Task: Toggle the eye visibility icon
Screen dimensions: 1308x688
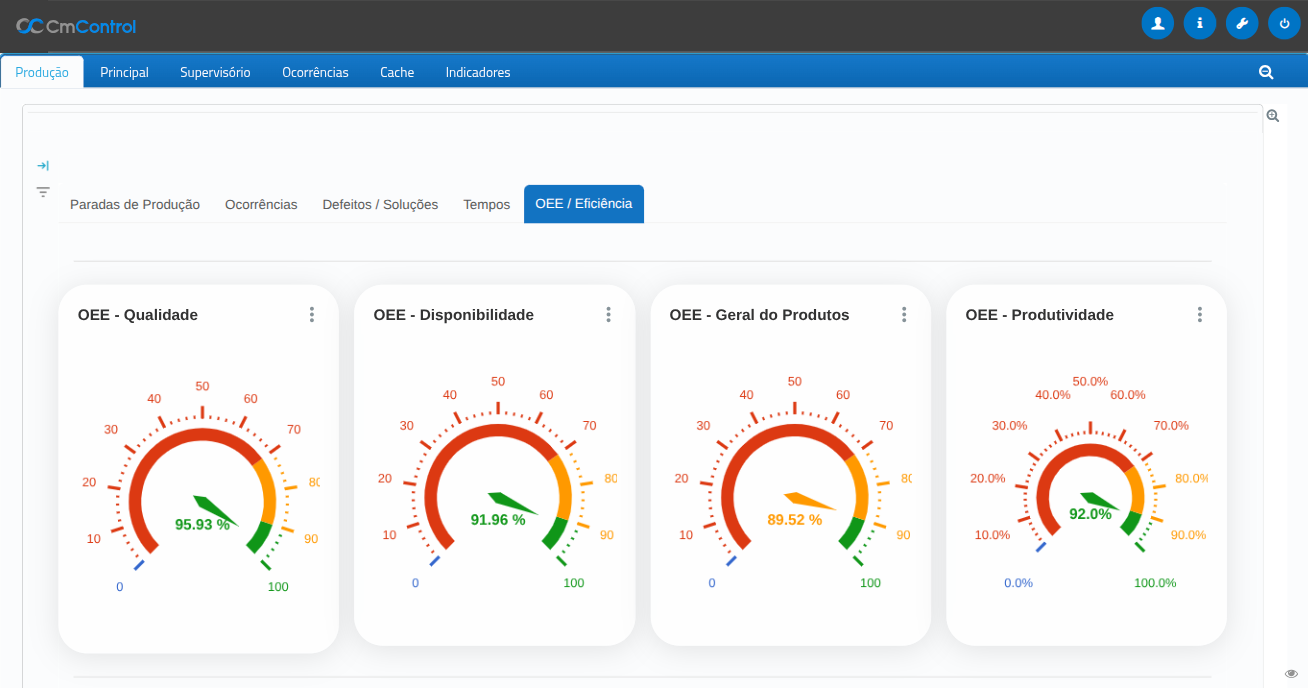Action: click(x=1291, y=674)
